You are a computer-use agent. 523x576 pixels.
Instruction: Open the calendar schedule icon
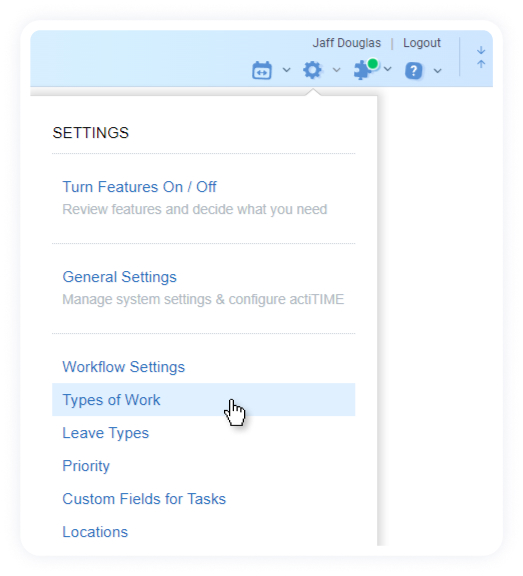pos(262,70)
